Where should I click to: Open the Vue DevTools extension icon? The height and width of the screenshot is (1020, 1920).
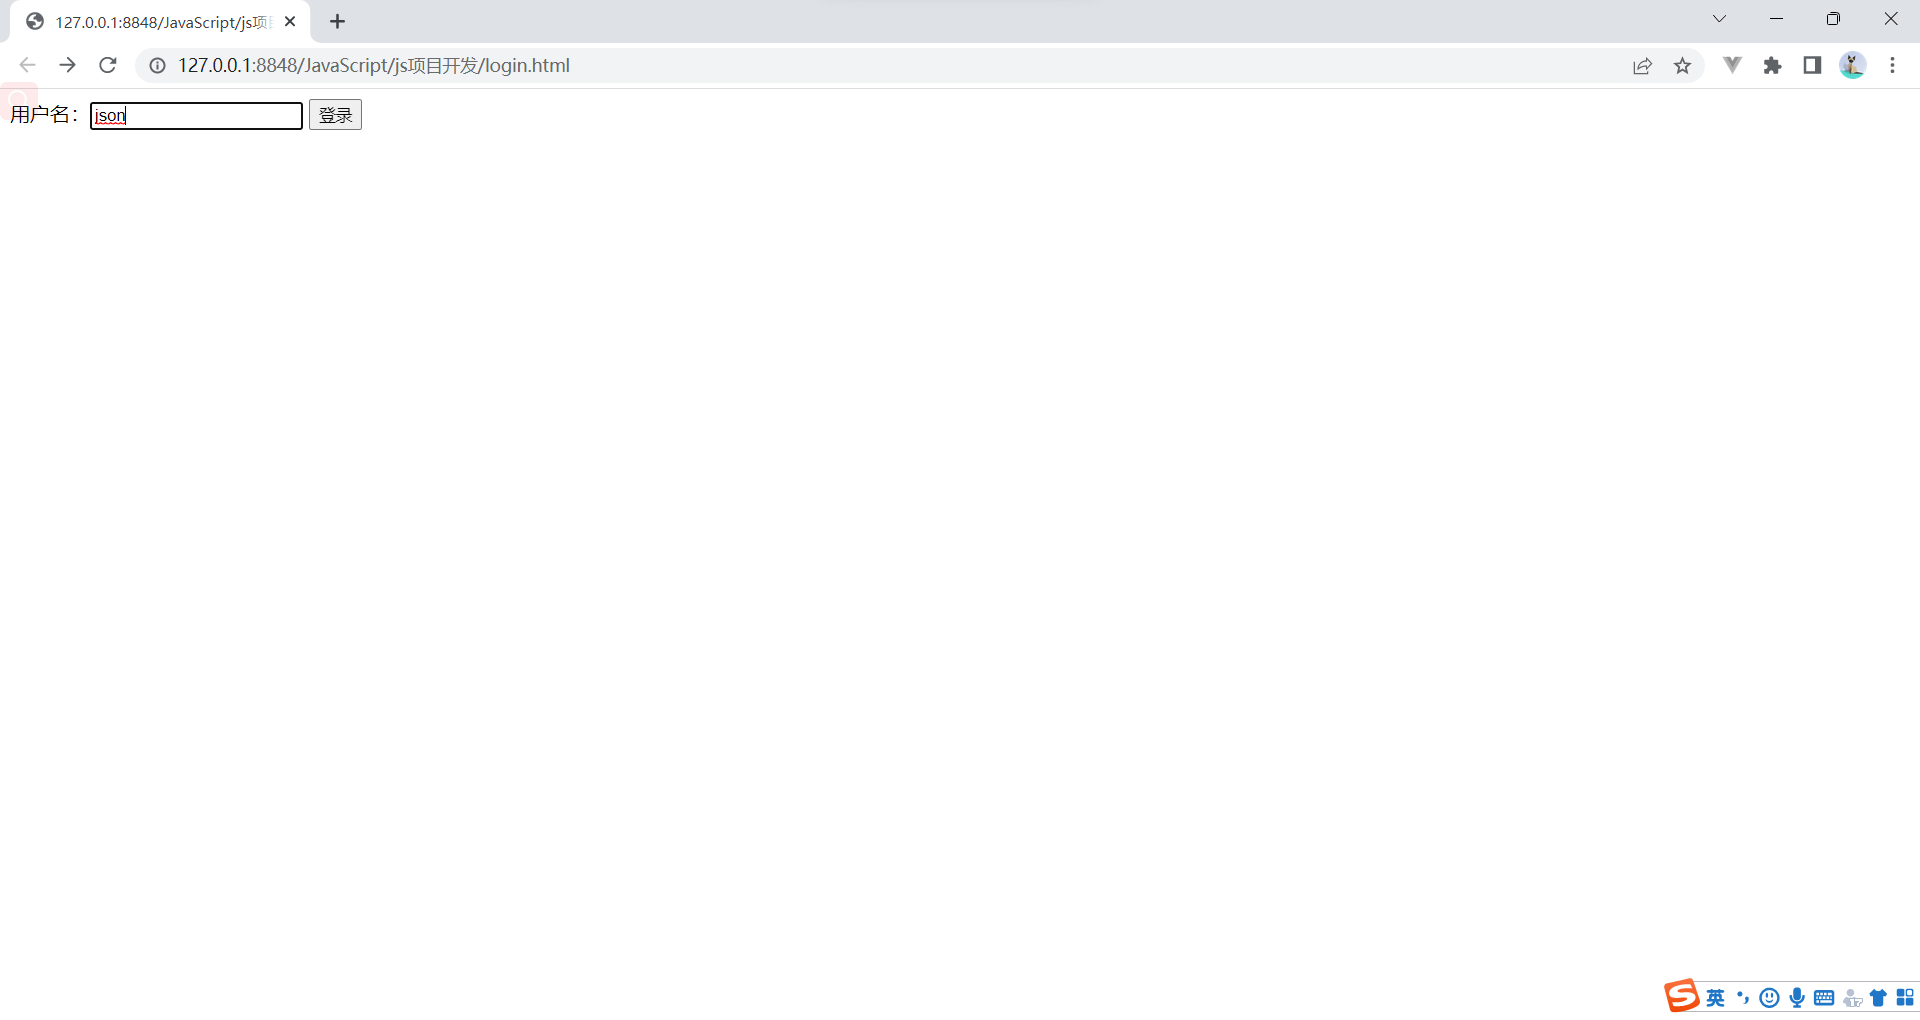coord(1732,65)
